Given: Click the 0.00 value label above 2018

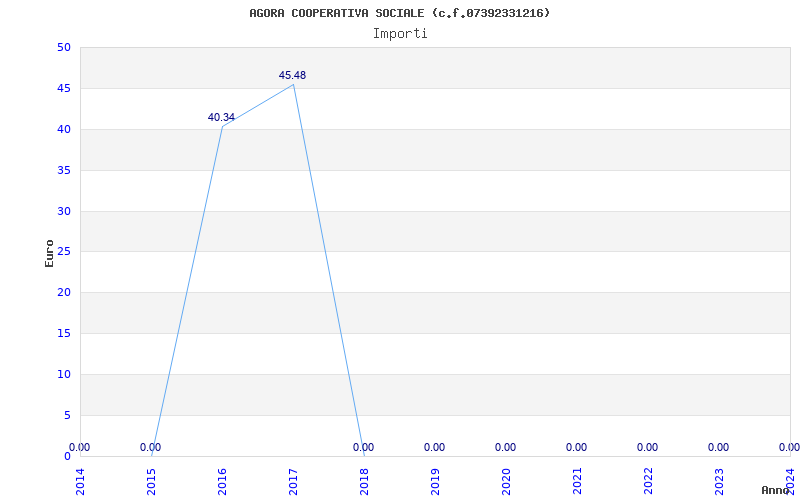Looking at the screenshot, I should point(363,447).
